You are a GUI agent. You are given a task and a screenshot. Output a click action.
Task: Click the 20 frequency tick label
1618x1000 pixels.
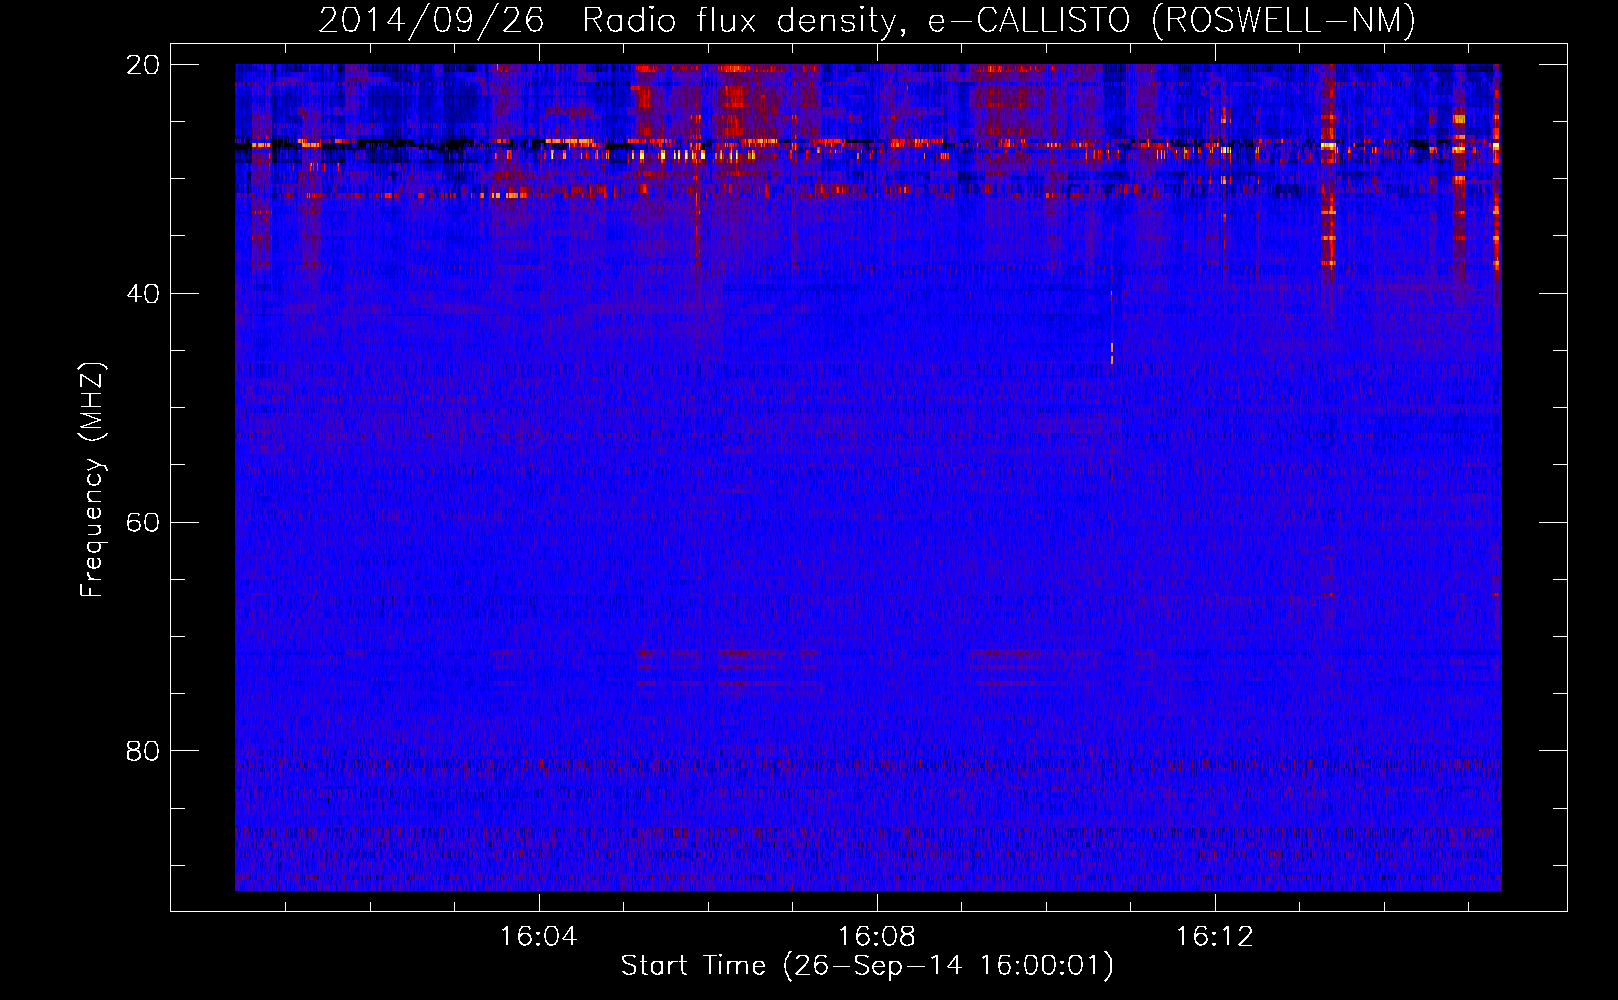[x=143, y=65]
